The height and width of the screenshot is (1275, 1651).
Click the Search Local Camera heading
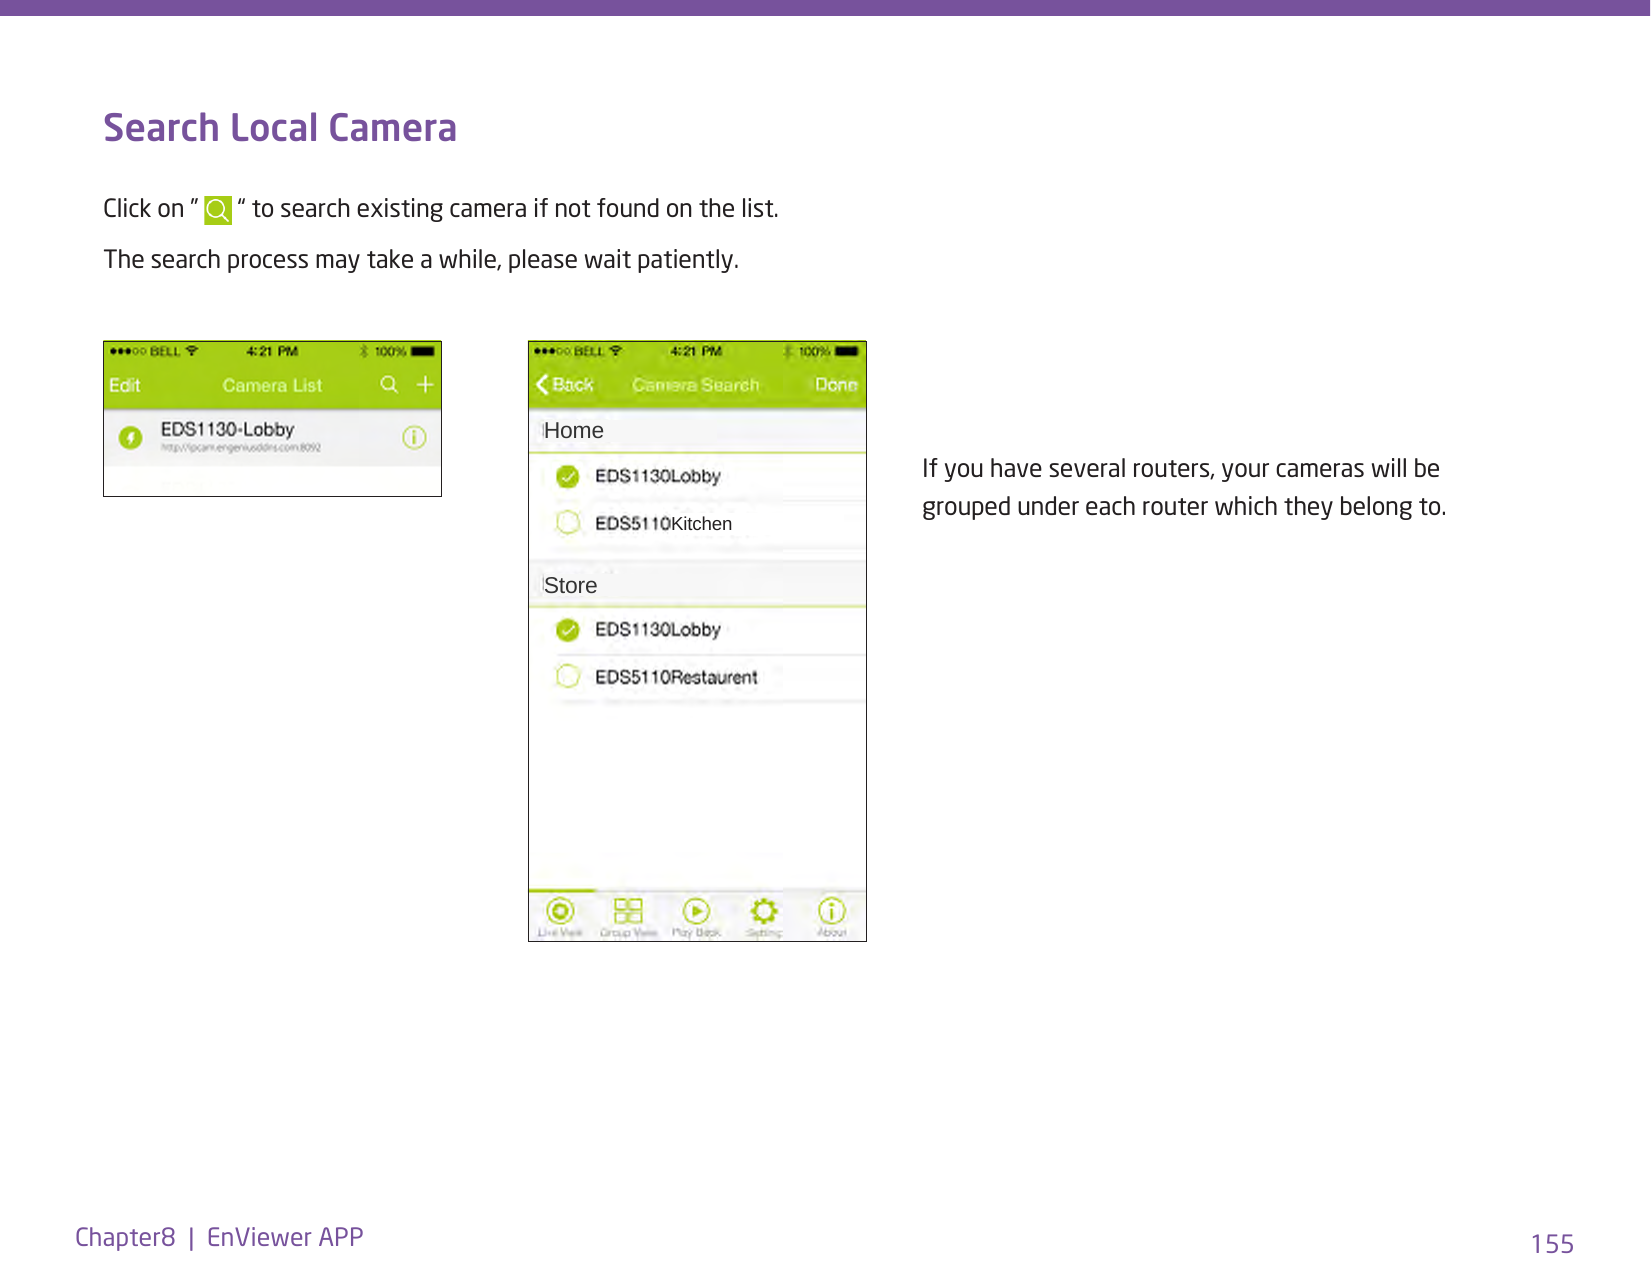(280, 128)
